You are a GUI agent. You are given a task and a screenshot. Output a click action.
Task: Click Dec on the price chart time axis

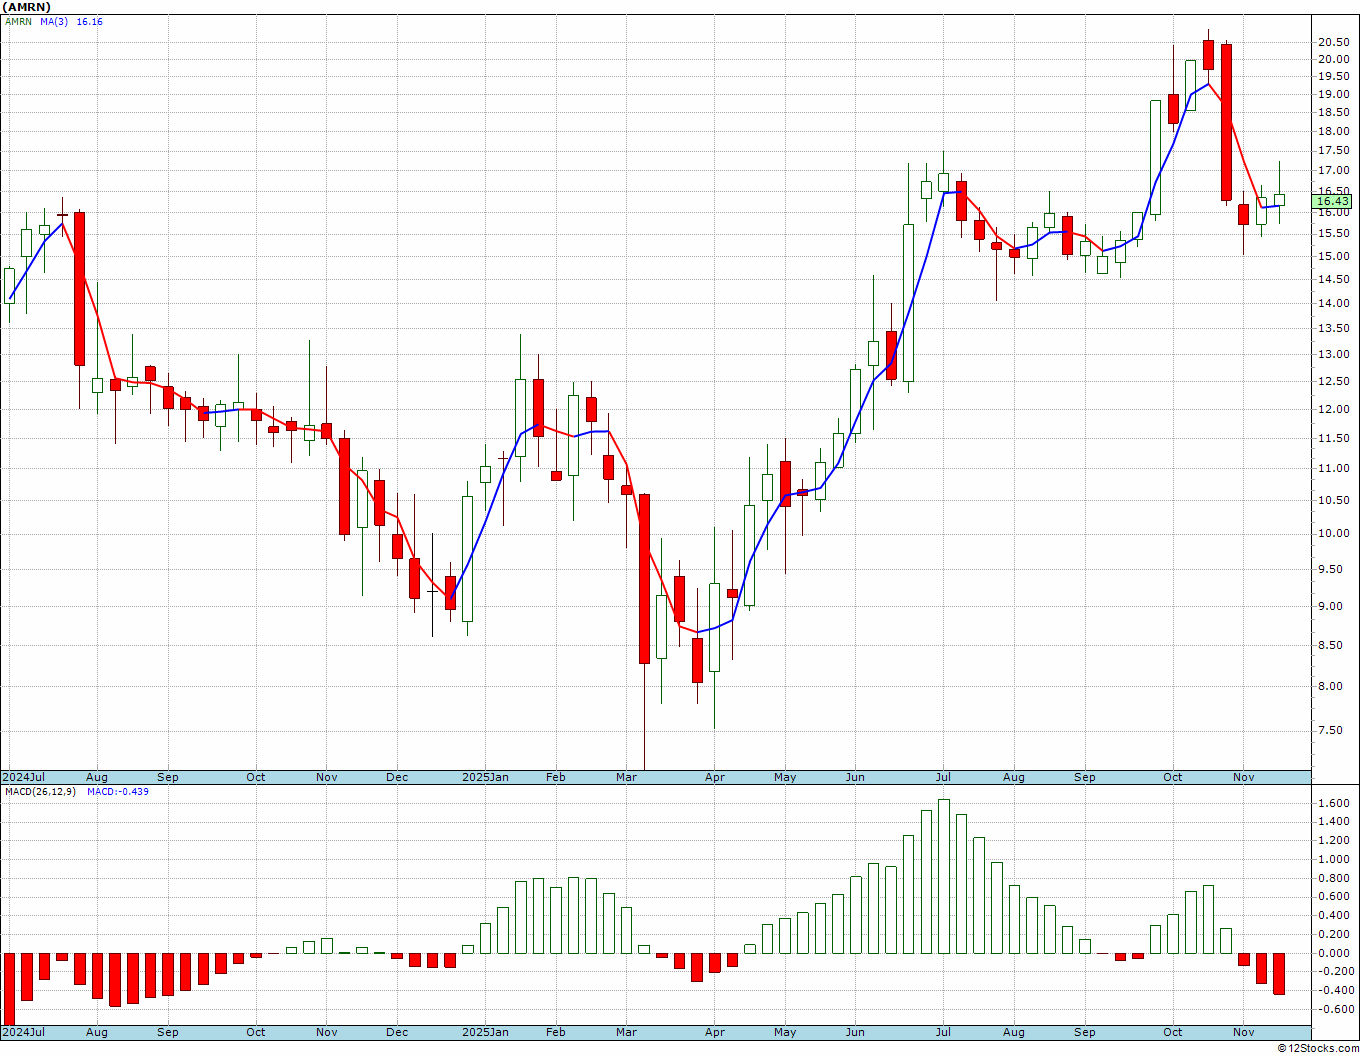point(397,778)
